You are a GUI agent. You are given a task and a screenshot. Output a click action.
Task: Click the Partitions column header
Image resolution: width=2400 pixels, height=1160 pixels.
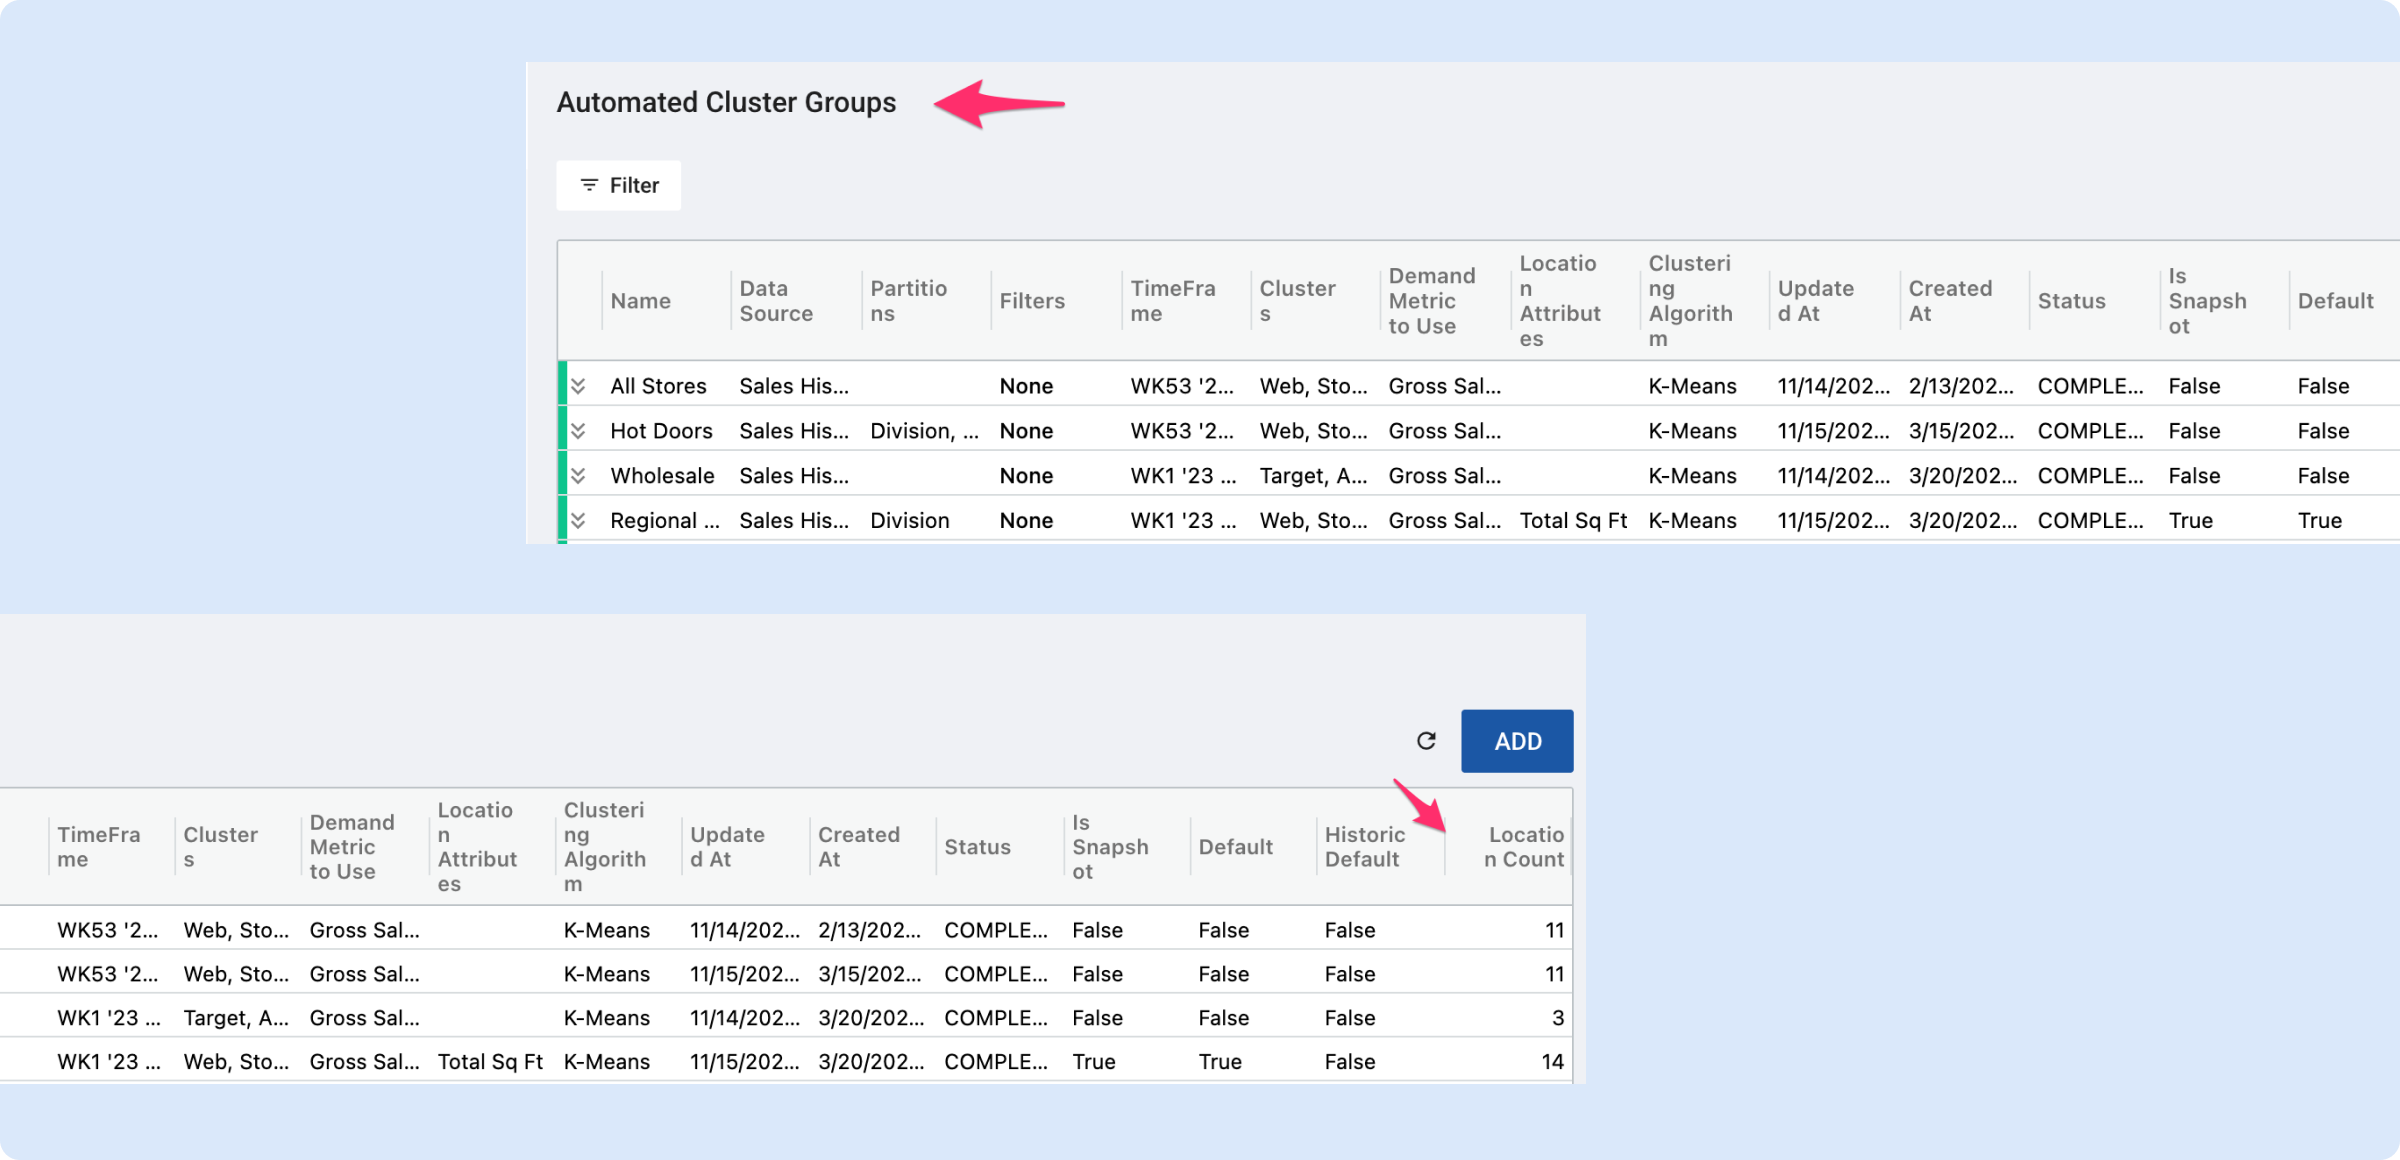point(908,301)
